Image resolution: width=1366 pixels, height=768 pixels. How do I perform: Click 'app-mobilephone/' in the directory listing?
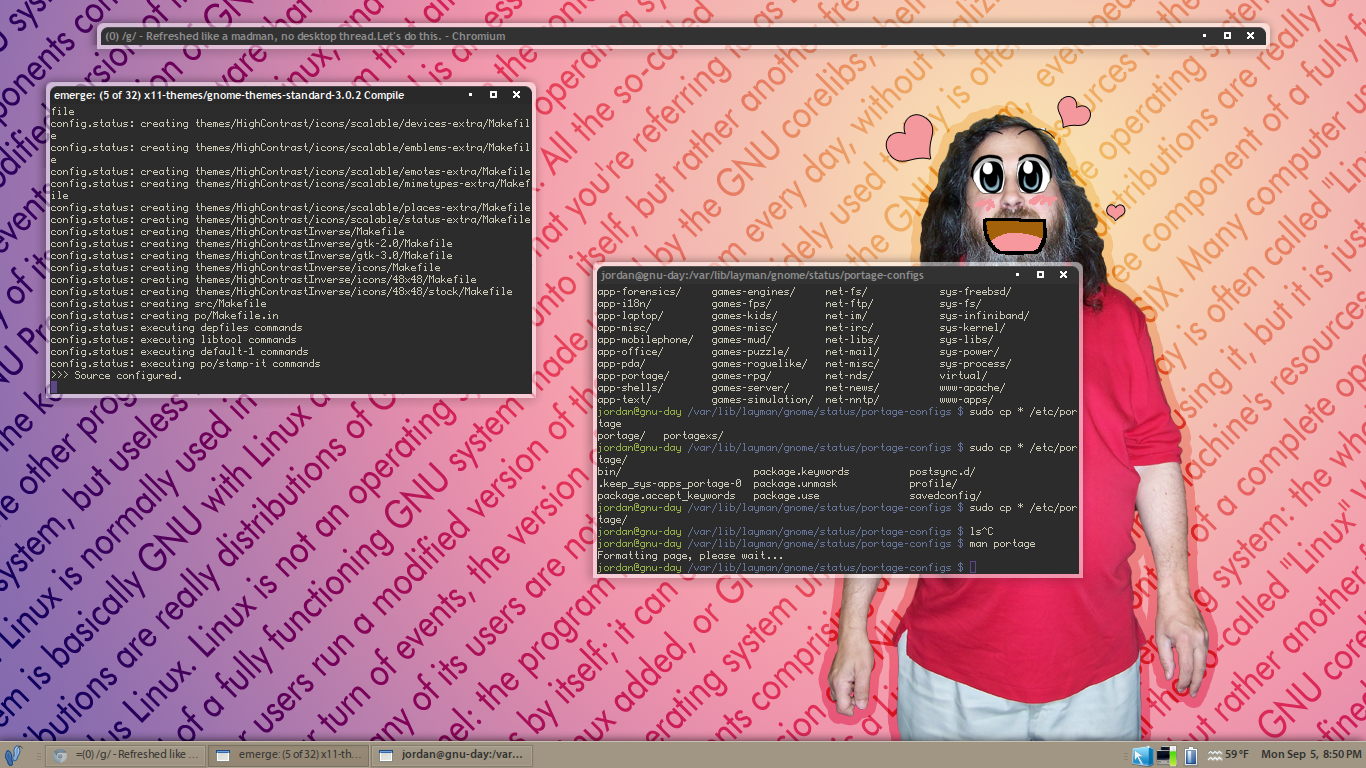[645, 340]
